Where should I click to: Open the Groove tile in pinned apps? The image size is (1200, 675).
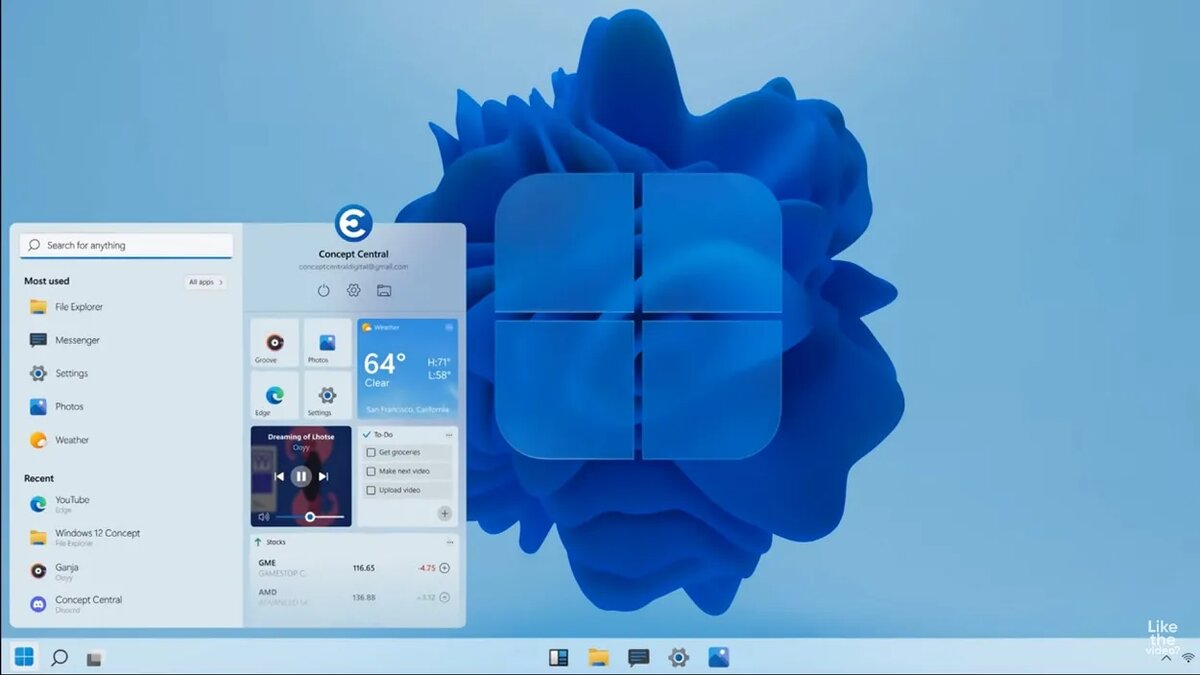[x=273, y=343]
